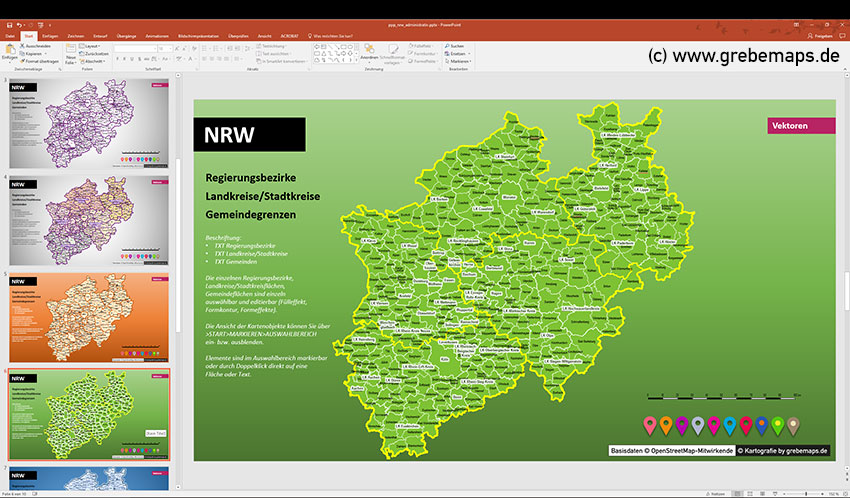Screen dimensions: 850x498
Task: Click the Einfügen paste icon
Action: [10, 50]
